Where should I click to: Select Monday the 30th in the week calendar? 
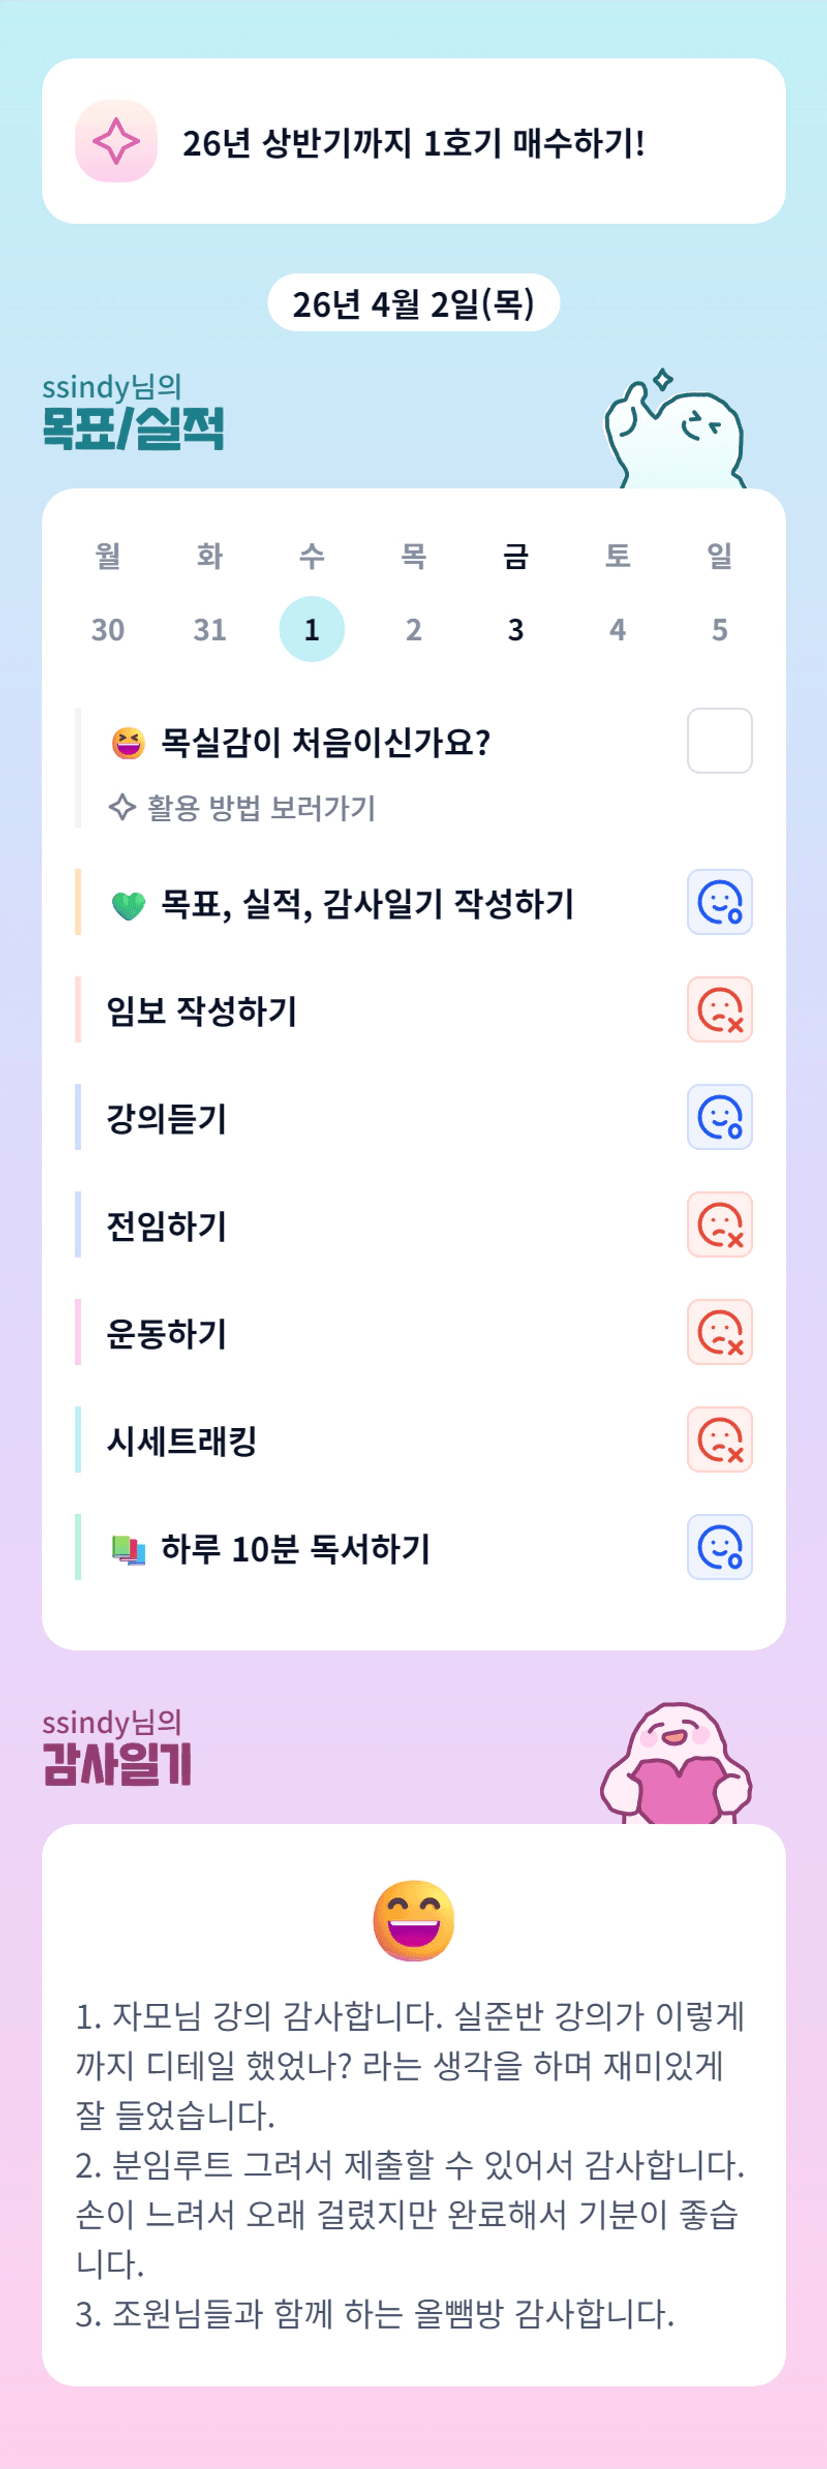pos(108,629)
